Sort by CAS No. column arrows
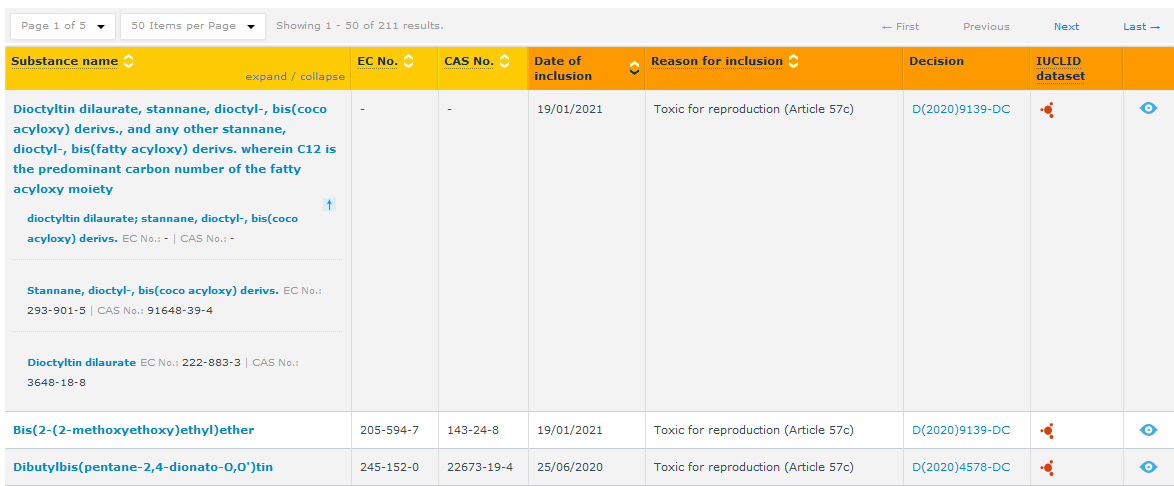Image resolution: width=1174 pixels, height=486 pixels. (504, 62)
